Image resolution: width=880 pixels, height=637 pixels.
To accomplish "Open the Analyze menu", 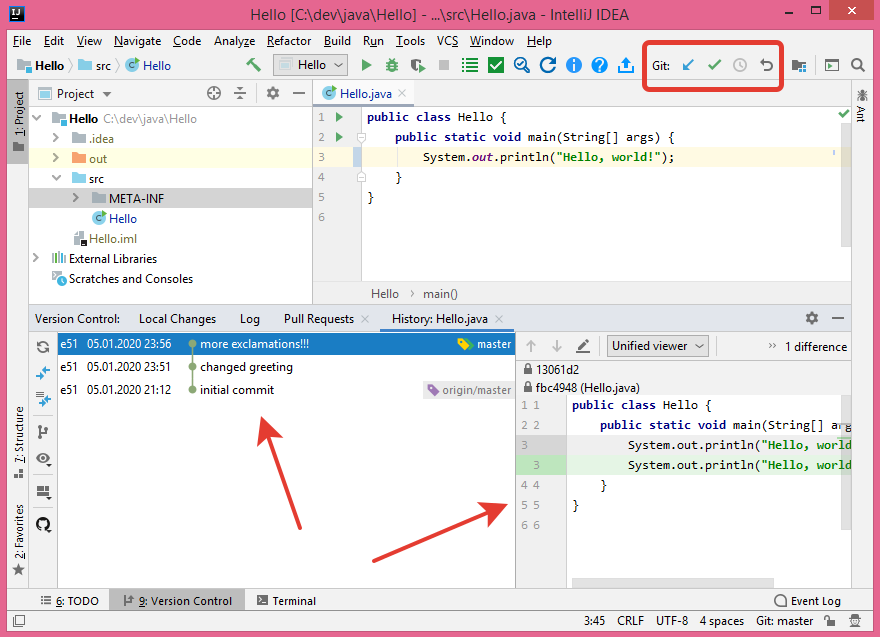I will [x=235, y=41].
